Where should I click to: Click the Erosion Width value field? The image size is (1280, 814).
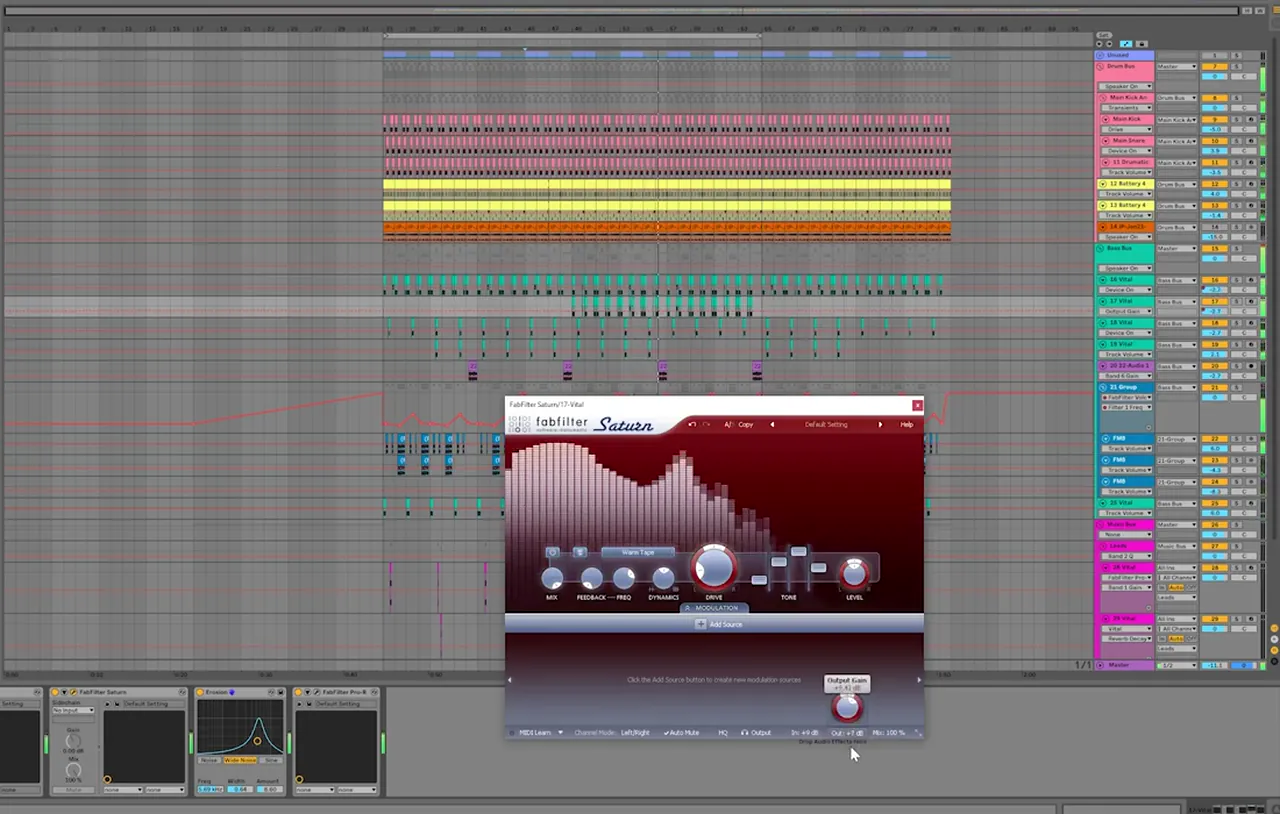coord(240,789)
